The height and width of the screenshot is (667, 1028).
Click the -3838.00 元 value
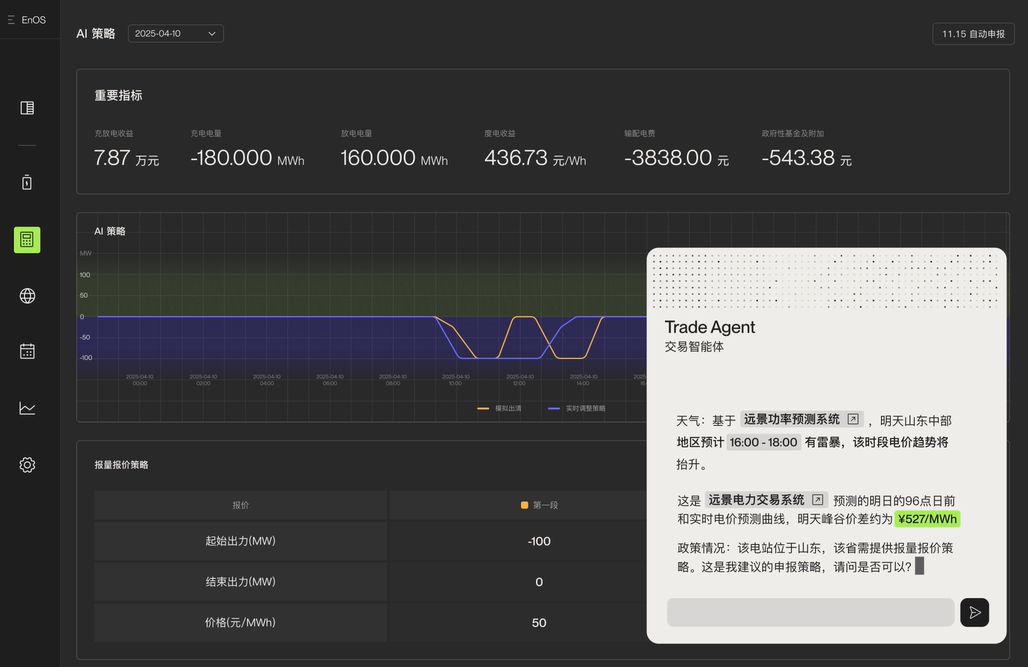click(676, 158)
